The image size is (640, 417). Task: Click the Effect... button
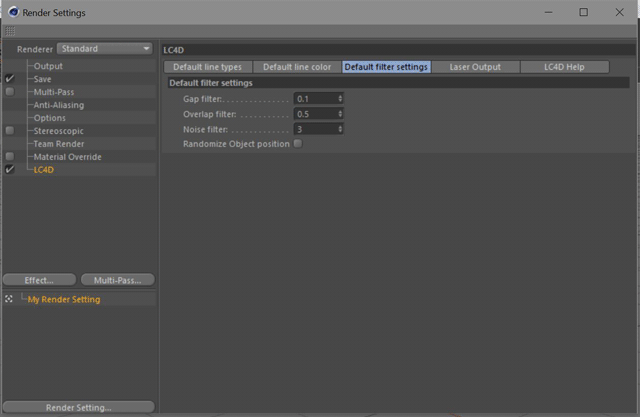[x=39, y=280]
